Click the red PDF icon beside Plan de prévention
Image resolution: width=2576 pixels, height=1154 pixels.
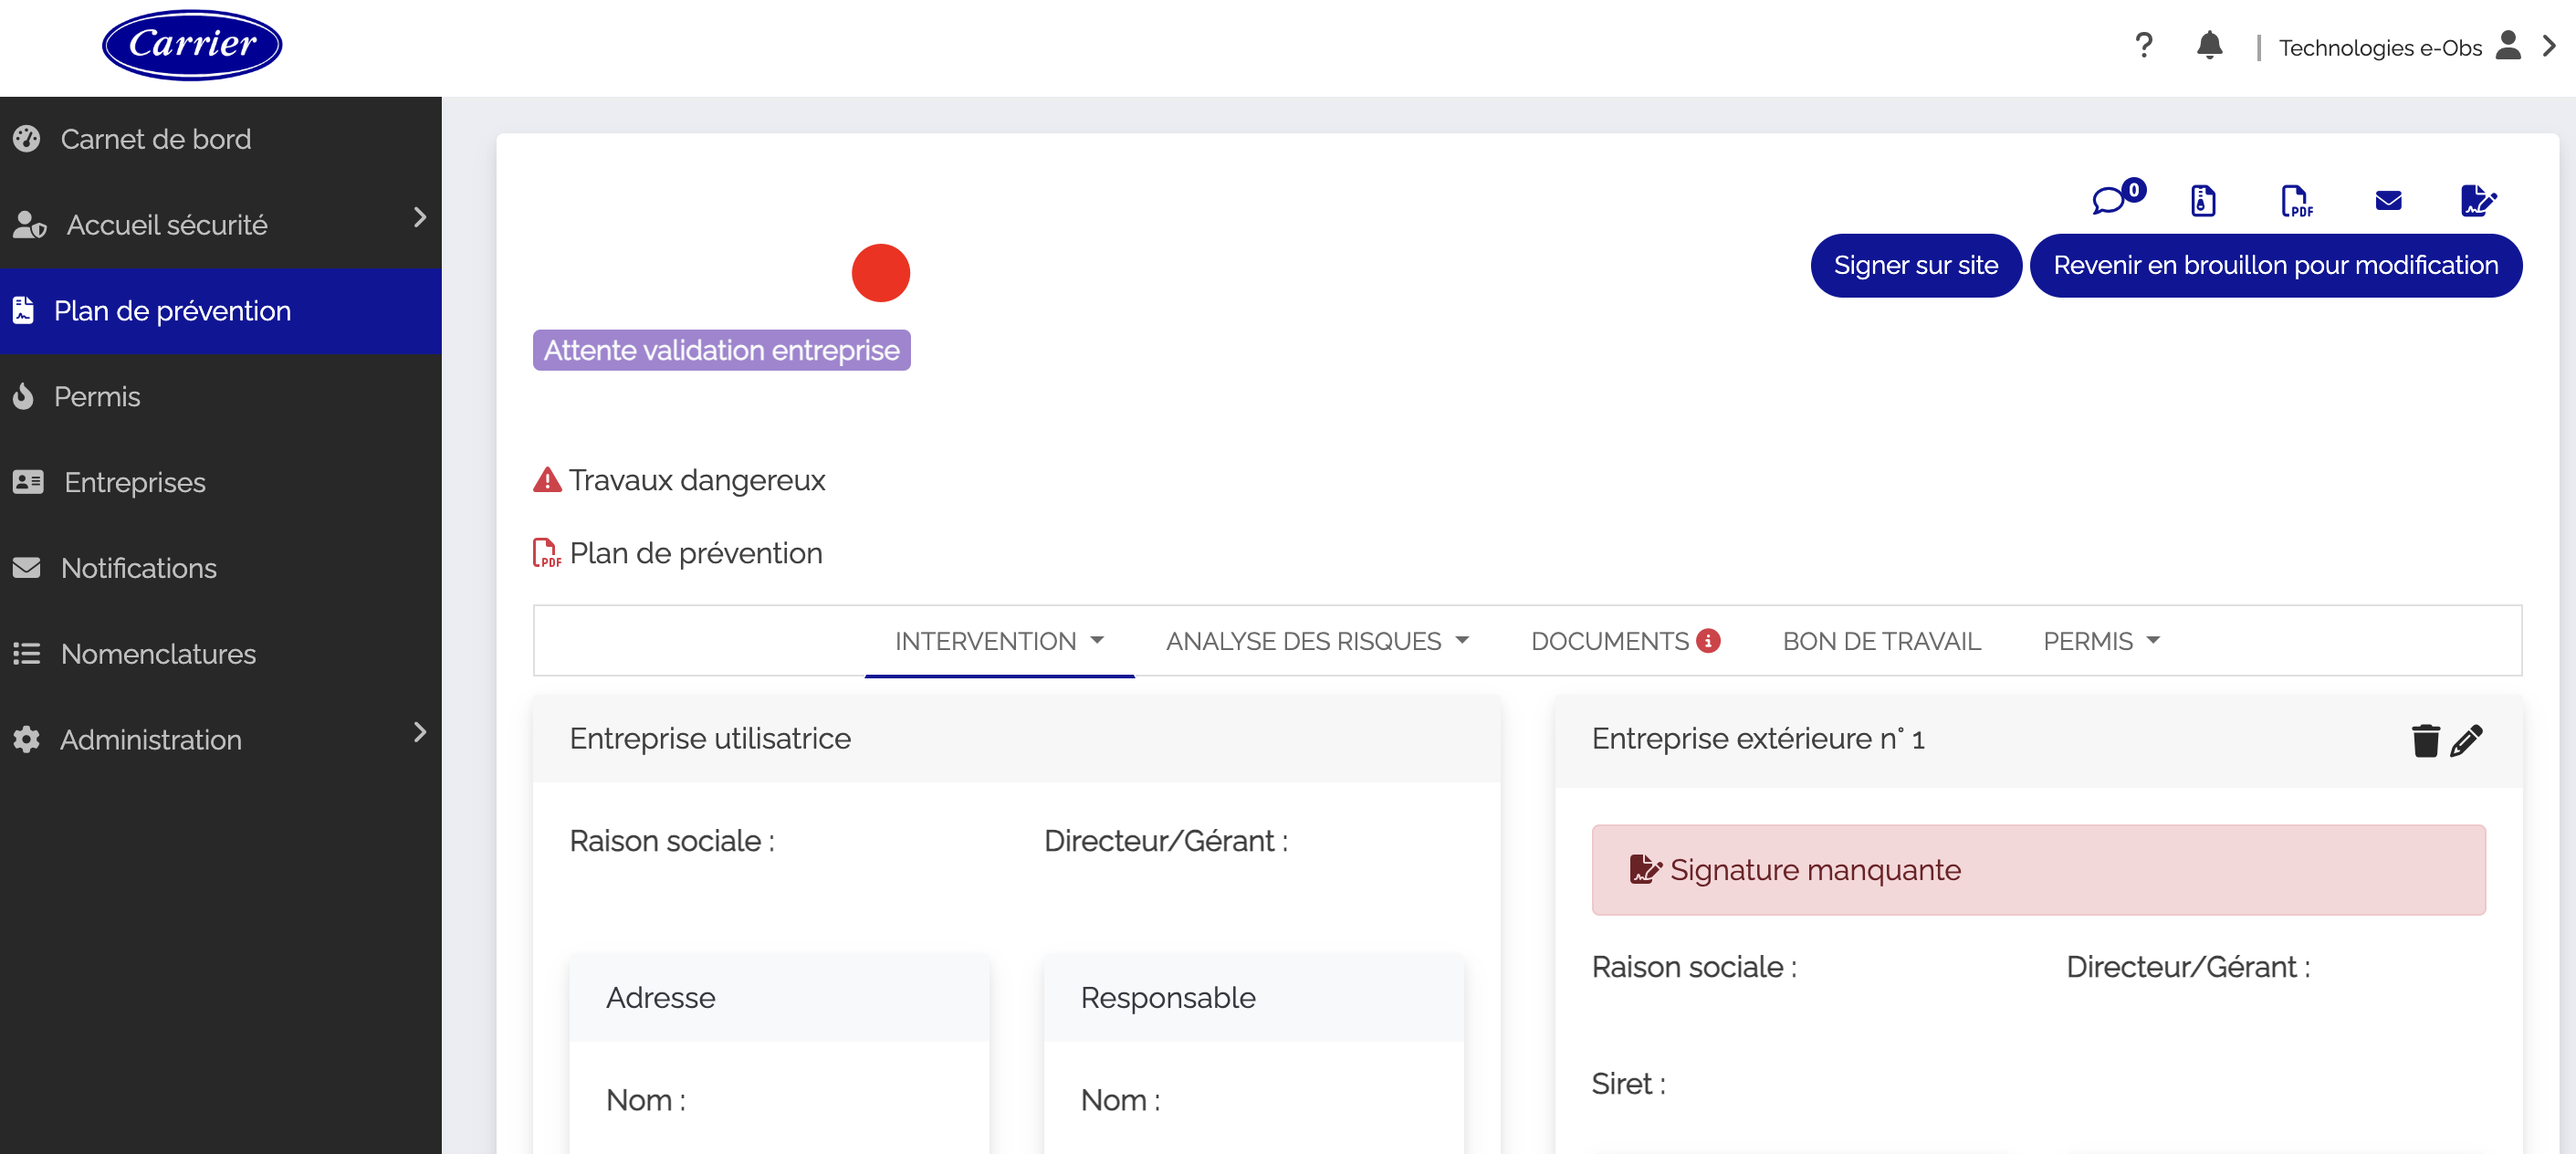[x=546, y=553]
